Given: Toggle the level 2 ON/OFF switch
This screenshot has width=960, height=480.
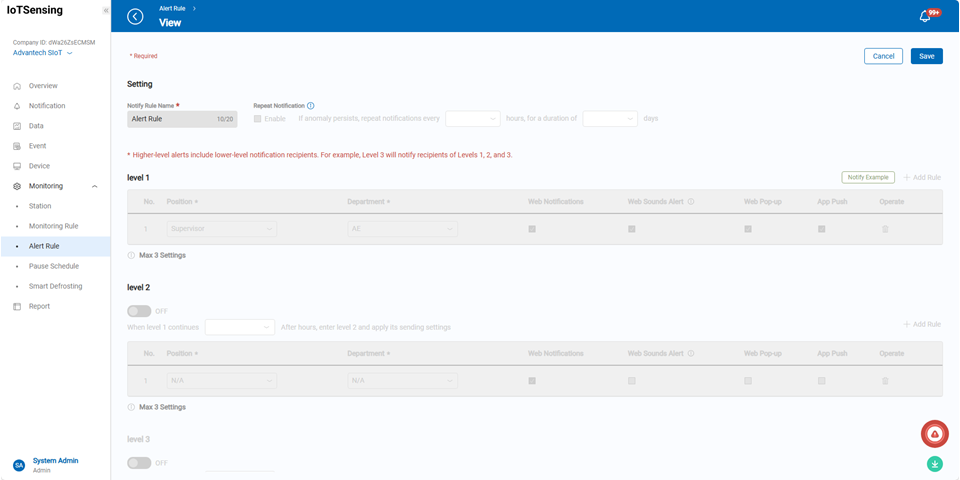Looking at the screenshot, I should coord(139,311).
